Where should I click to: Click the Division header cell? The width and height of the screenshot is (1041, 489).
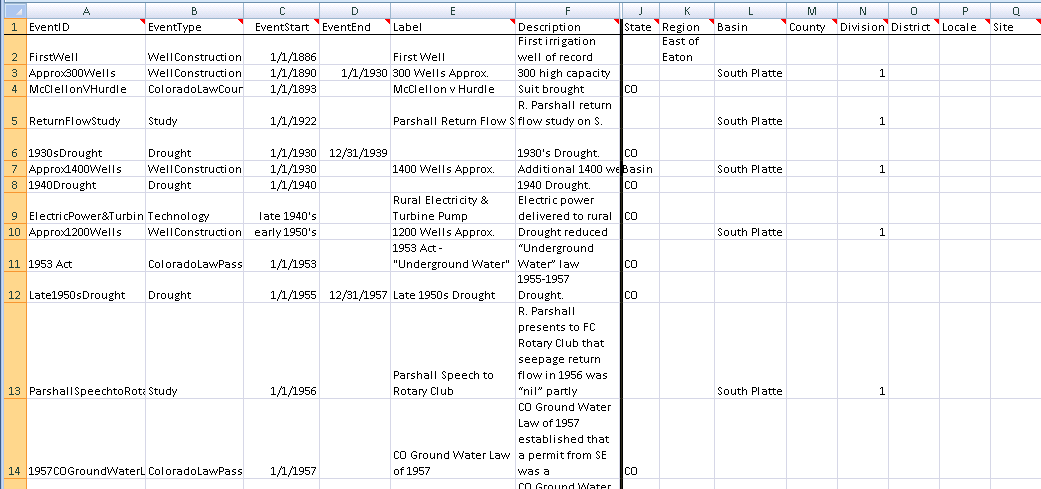[x=862, y=27]
